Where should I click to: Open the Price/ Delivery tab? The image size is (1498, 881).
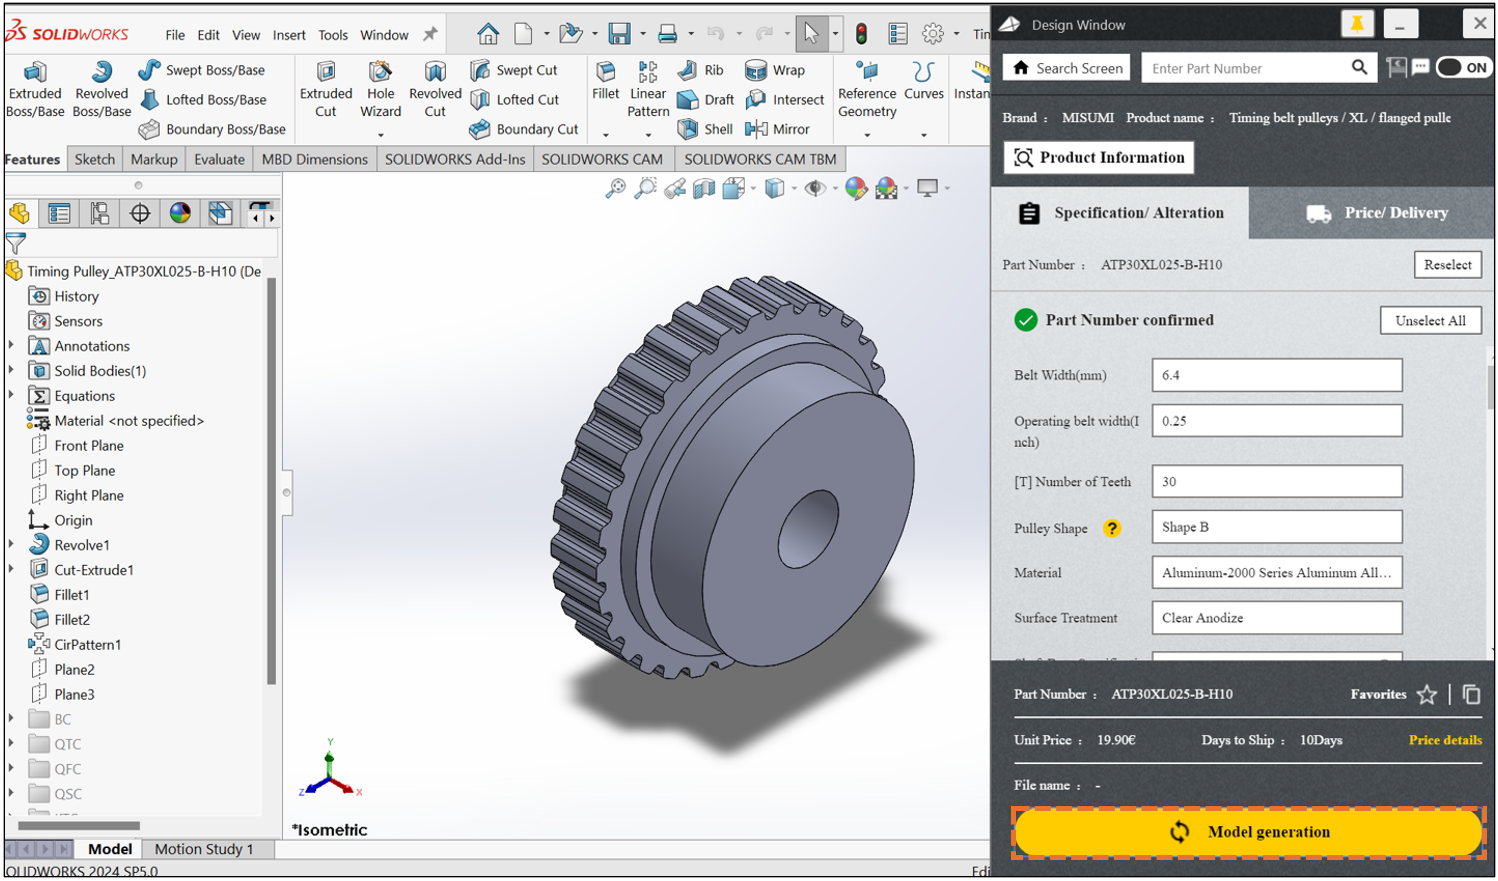[x=1372, y=213]
